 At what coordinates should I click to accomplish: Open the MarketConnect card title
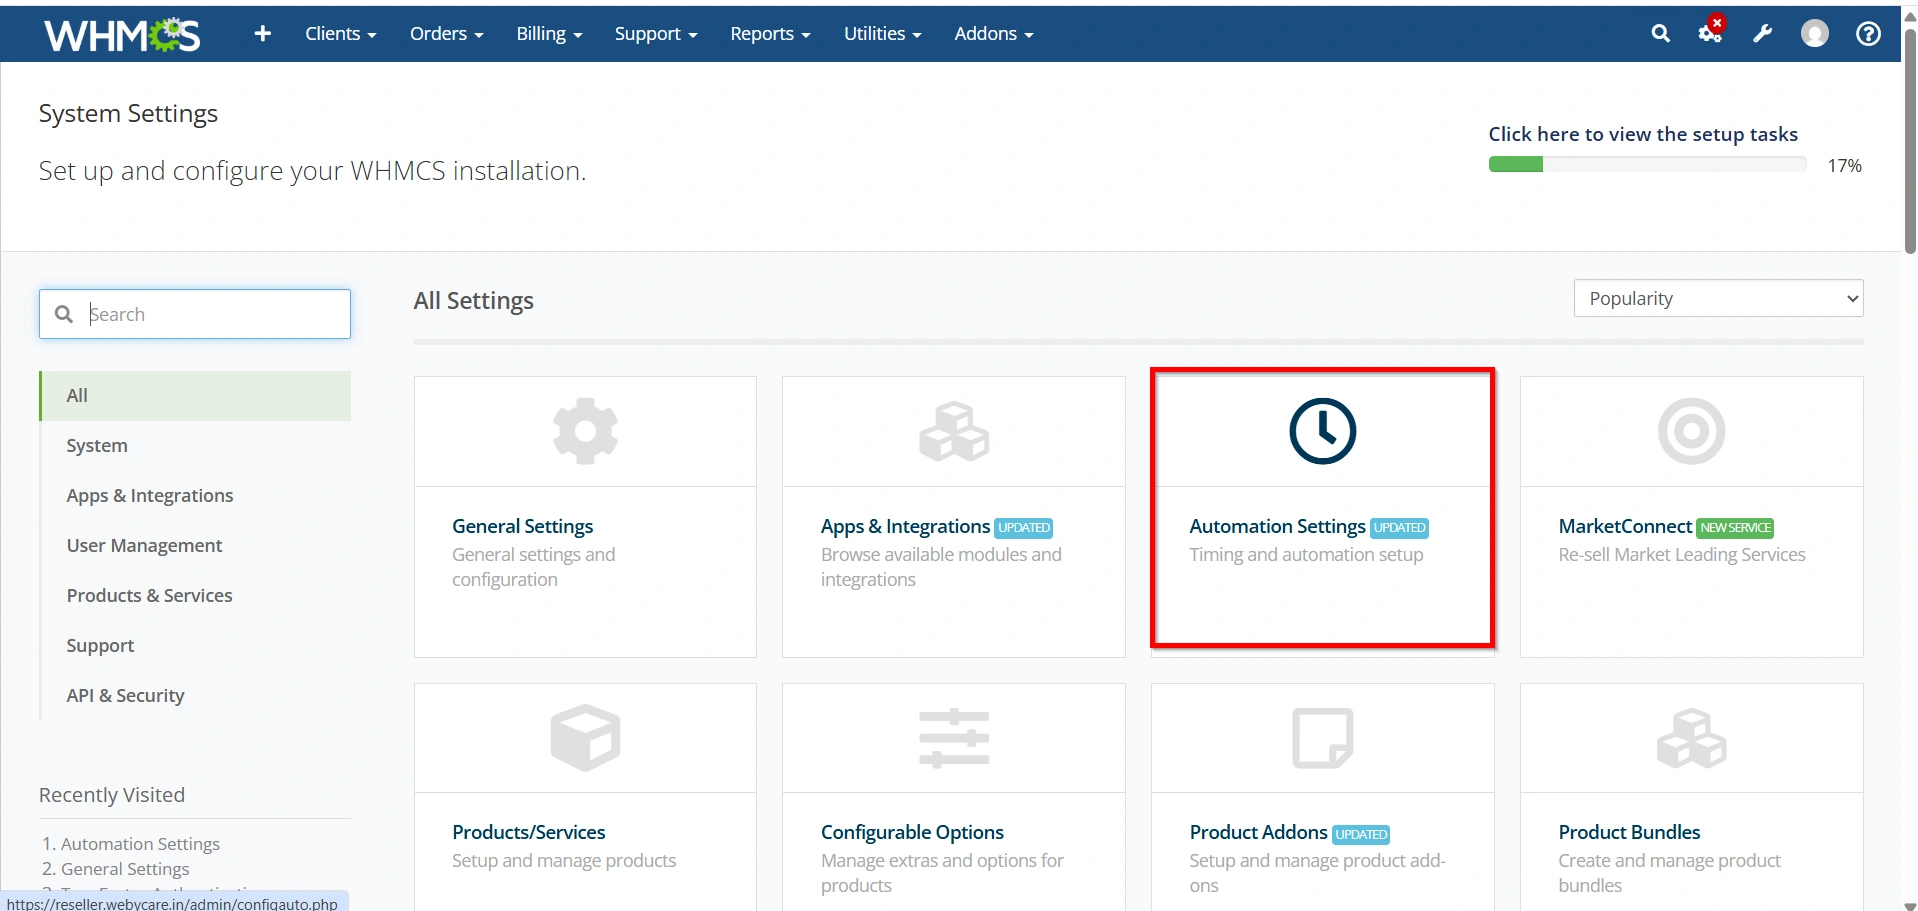pyautogui.click(x=1625, y=526)
